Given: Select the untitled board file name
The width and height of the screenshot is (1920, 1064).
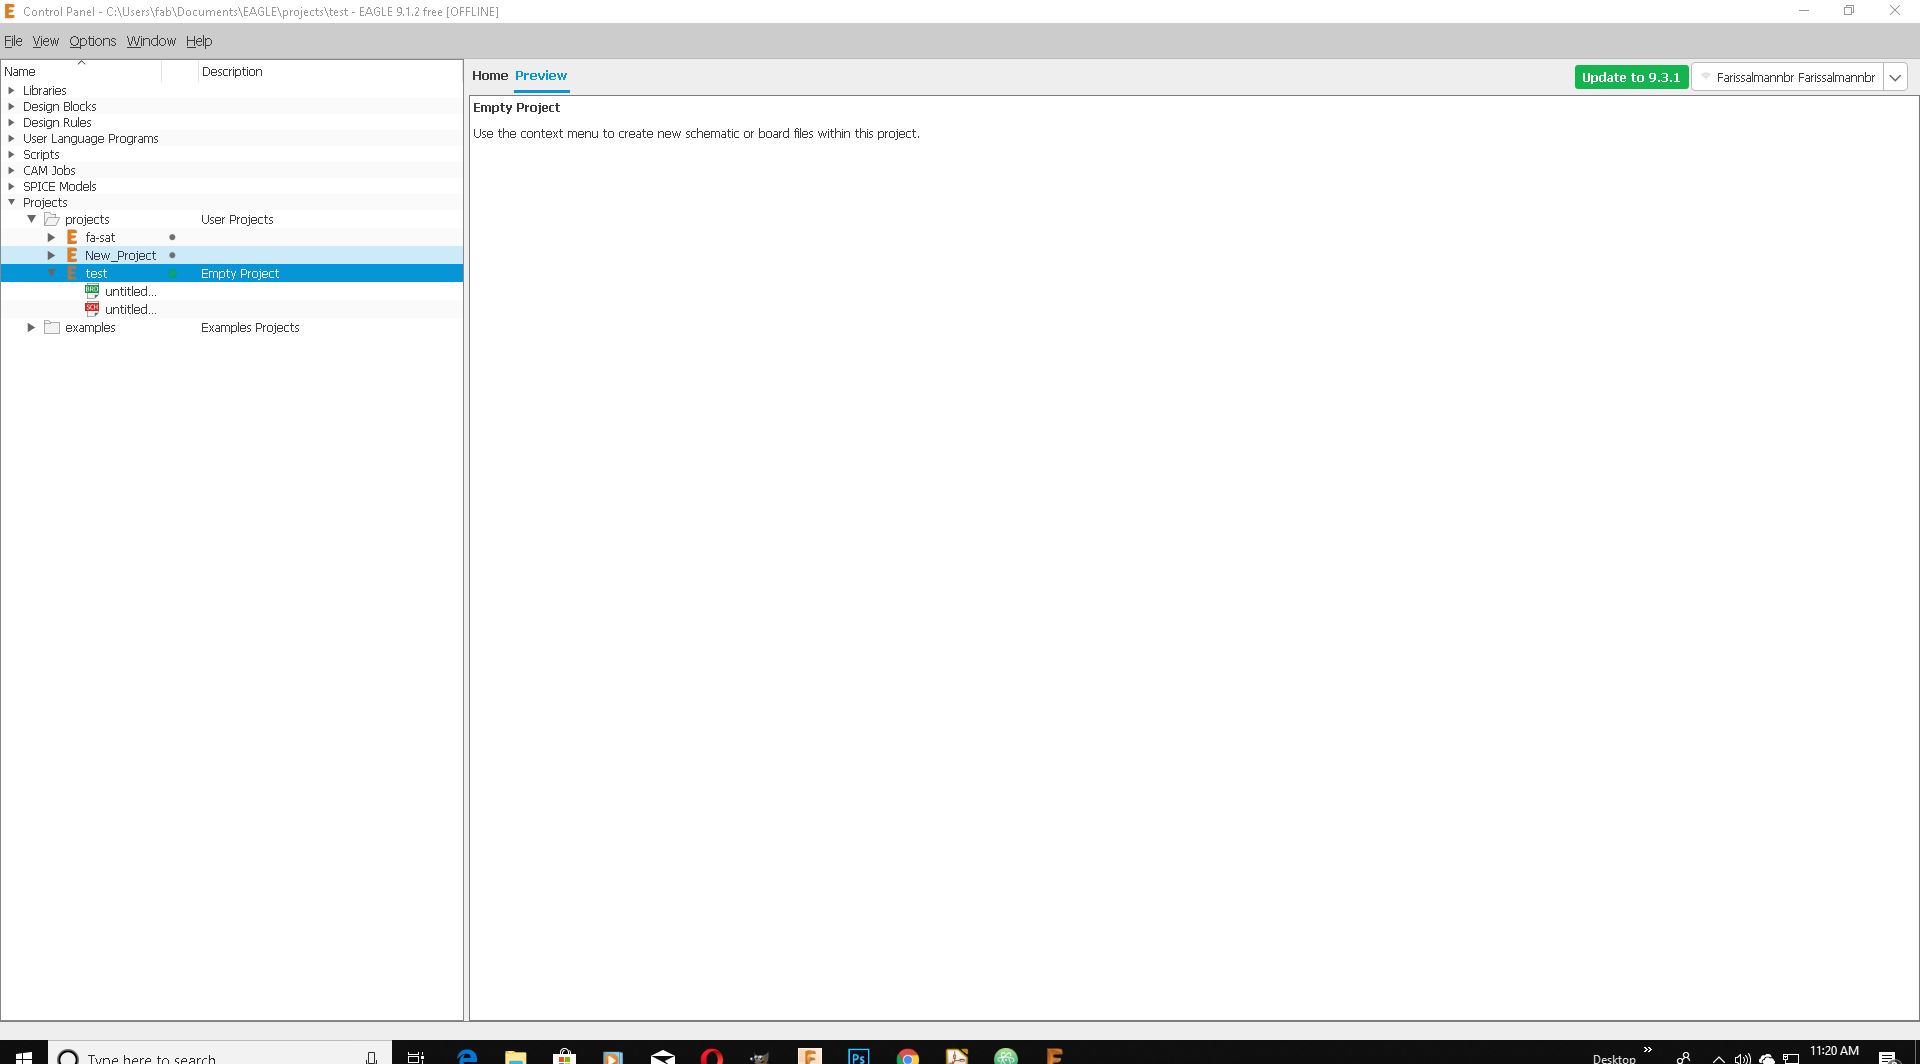Looking at the screenshot, I should pos(130,292).
